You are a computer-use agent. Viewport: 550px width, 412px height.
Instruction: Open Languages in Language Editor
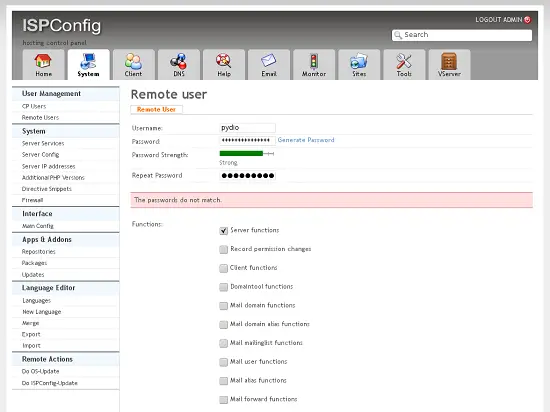[x=36, y=300]
